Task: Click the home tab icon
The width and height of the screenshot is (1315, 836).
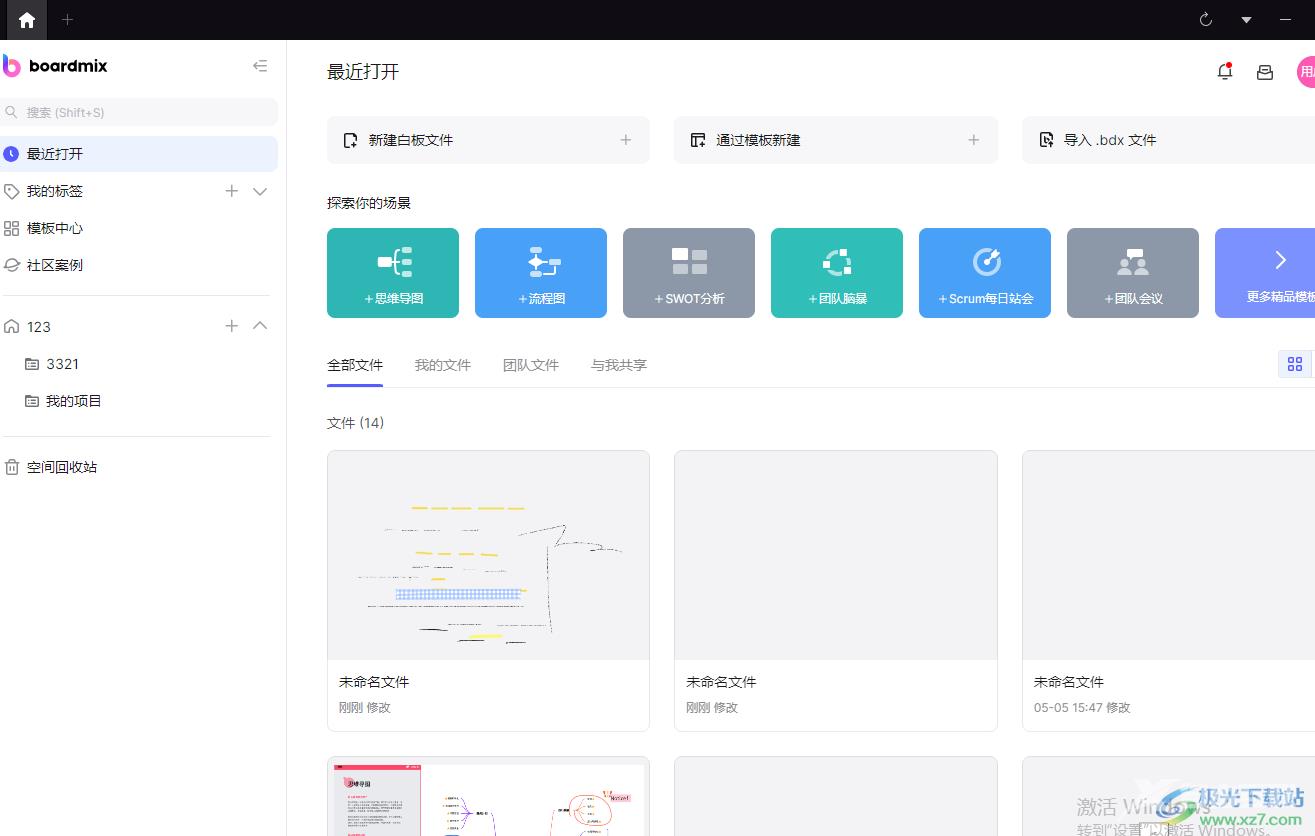Action: (27, 20)
